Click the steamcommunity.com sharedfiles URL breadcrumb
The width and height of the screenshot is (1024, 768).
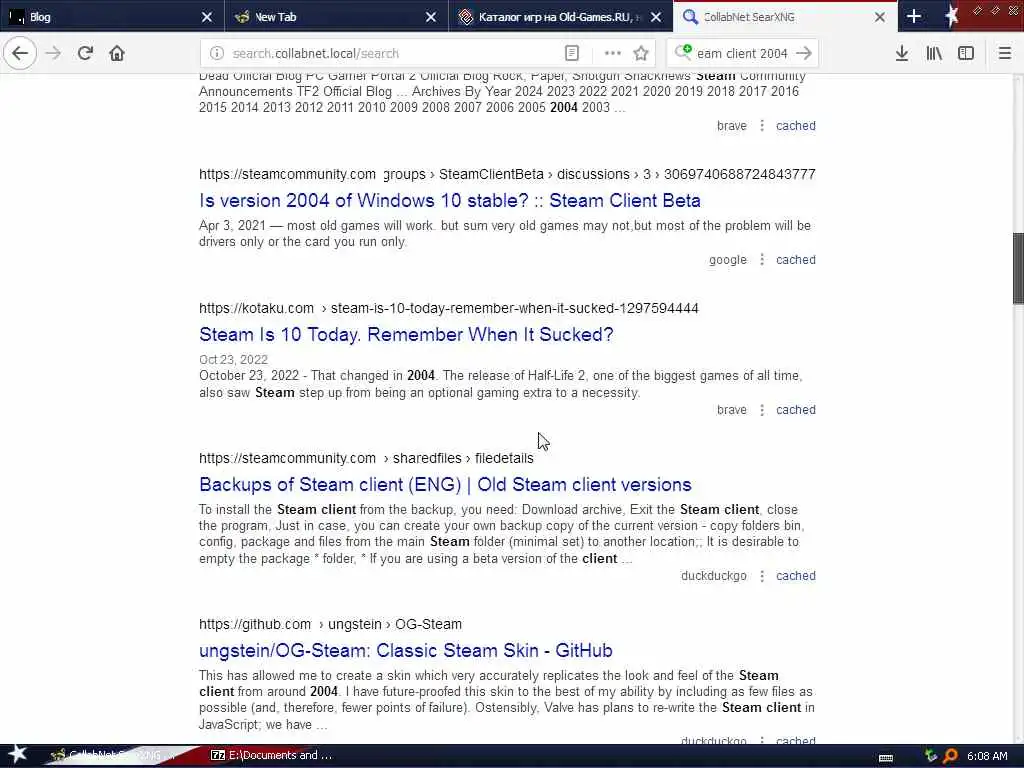pos(366,458)
